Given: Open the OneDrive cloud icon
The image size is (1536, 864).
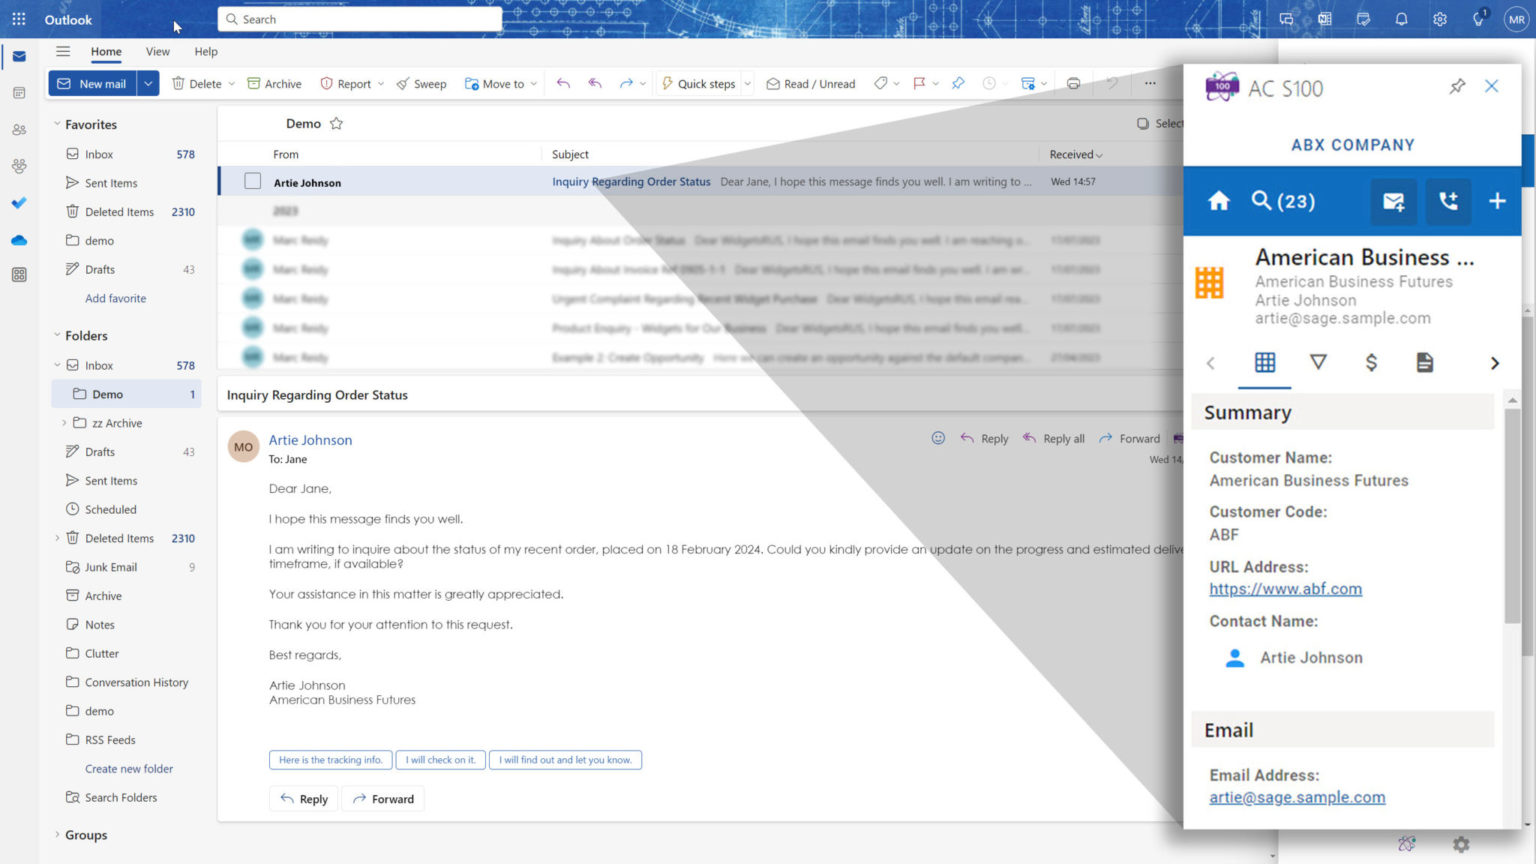Looking at the screenshot, I should (x=19, y=240).
